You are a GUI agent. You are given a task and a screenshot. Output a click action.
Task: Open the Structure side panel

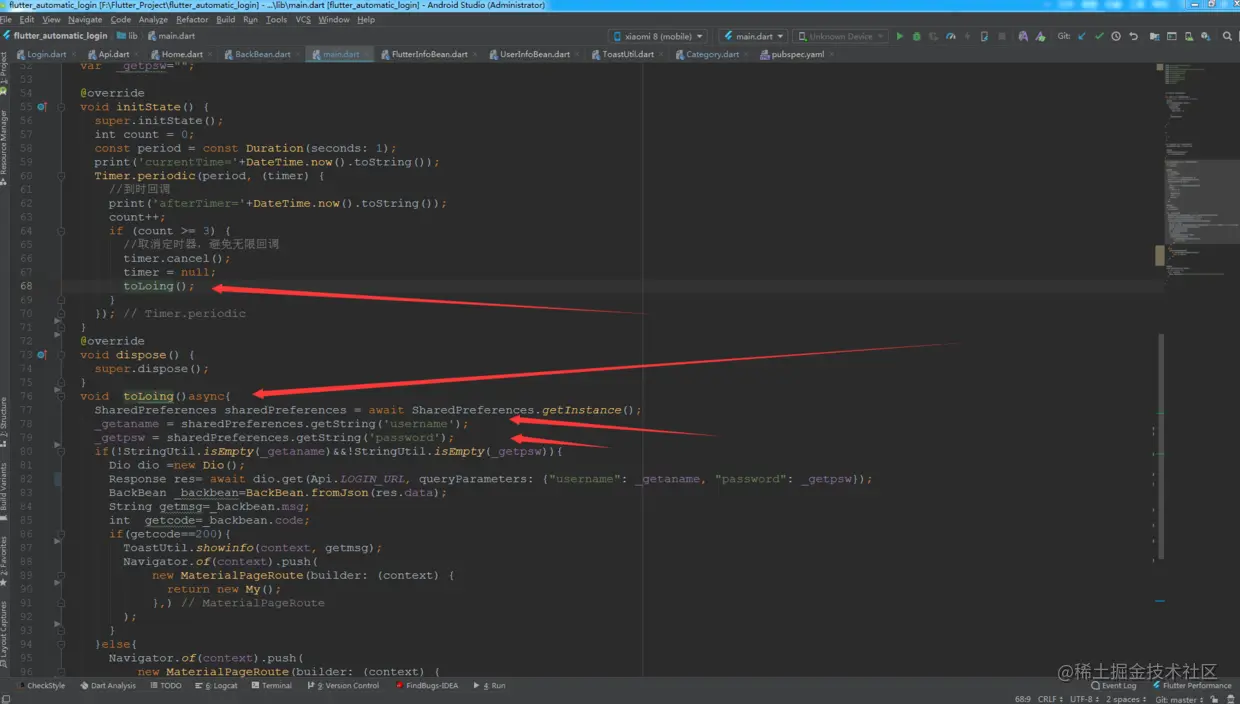point(4,422)
